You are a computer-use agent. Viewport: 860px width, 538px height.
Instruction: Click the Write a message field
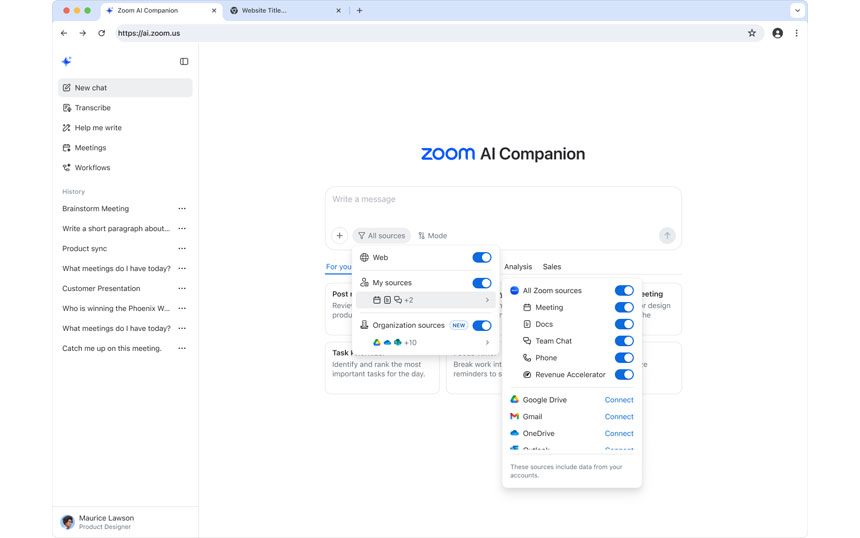pos(503,200)
